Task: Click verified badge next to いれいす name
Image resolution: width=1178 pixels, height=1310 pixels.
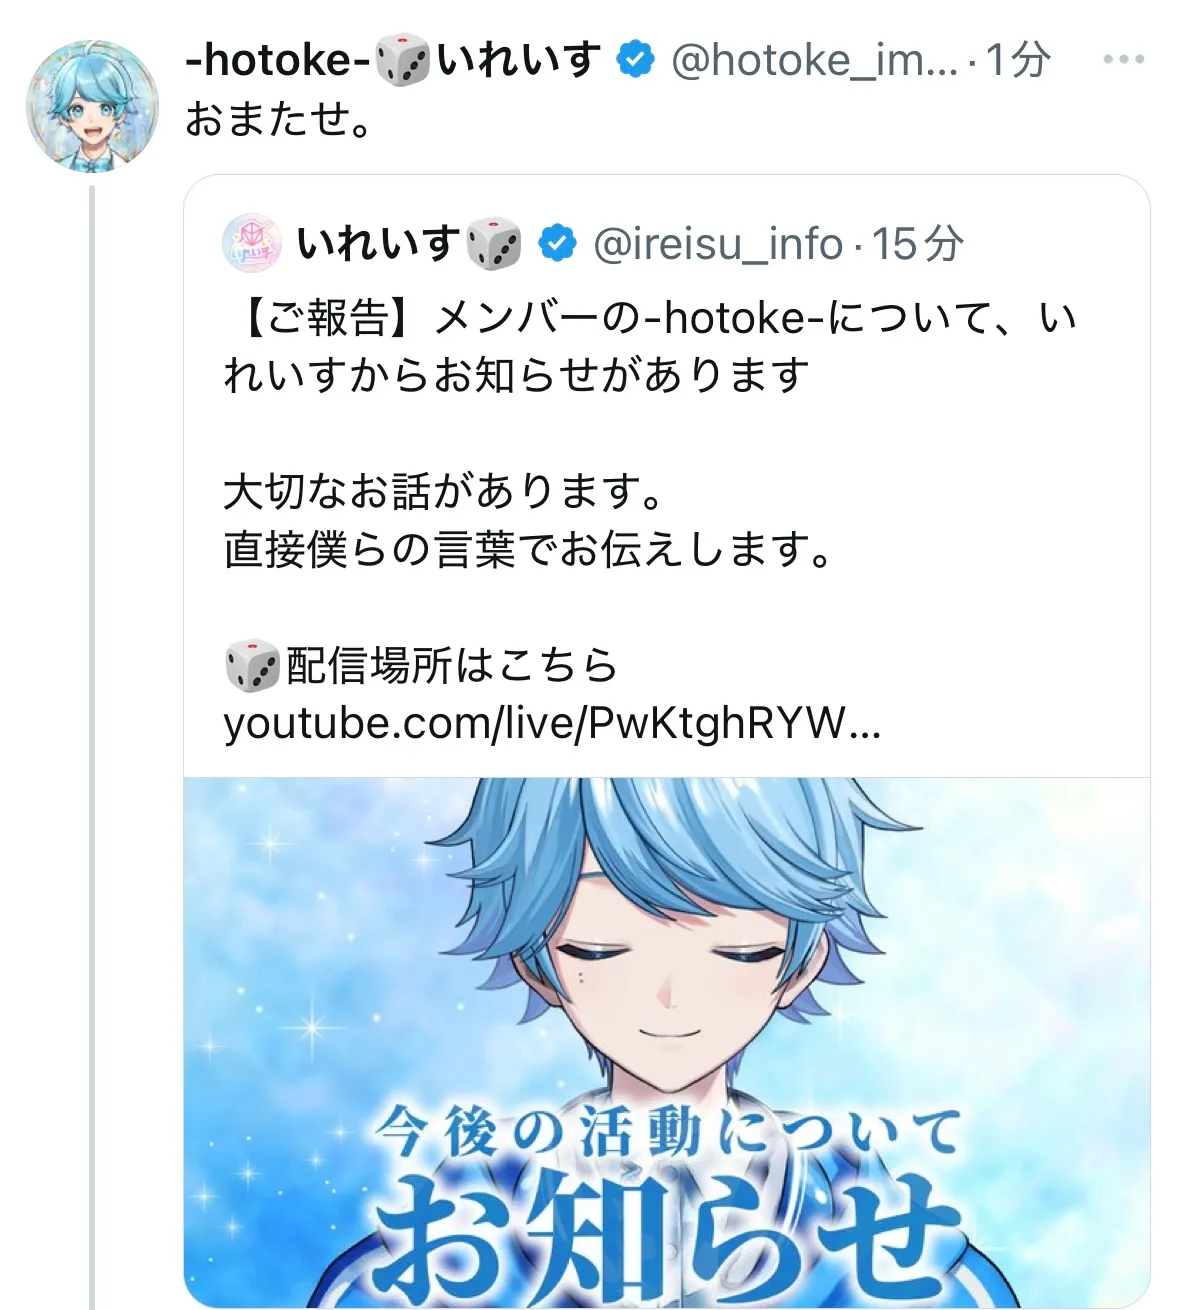Action: (x=558, y=244)
